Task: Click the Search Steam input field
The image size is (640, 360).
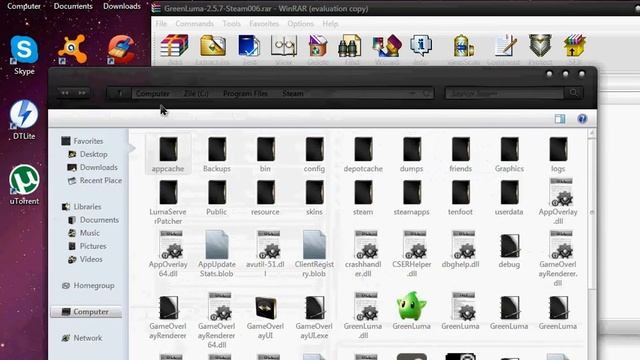Action: (x=504, y=93)
